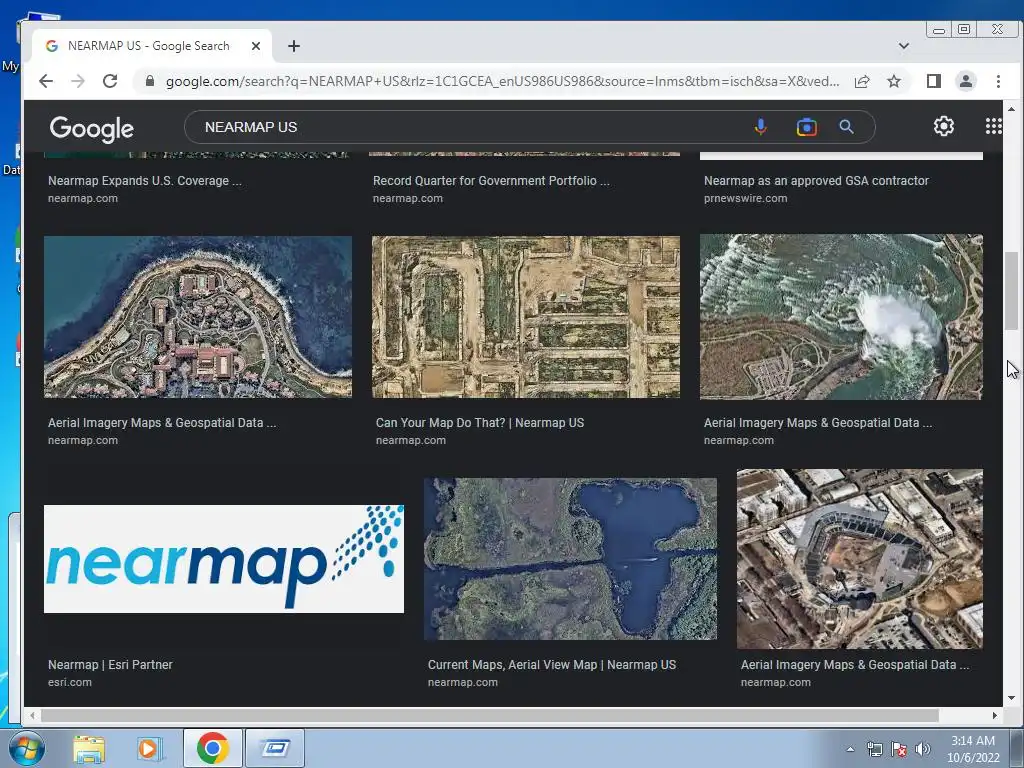Click the horizontal scrollbar thumb
Image resolution: width=1024 pixels, height=768 pixels.
[x=490, y=716]
